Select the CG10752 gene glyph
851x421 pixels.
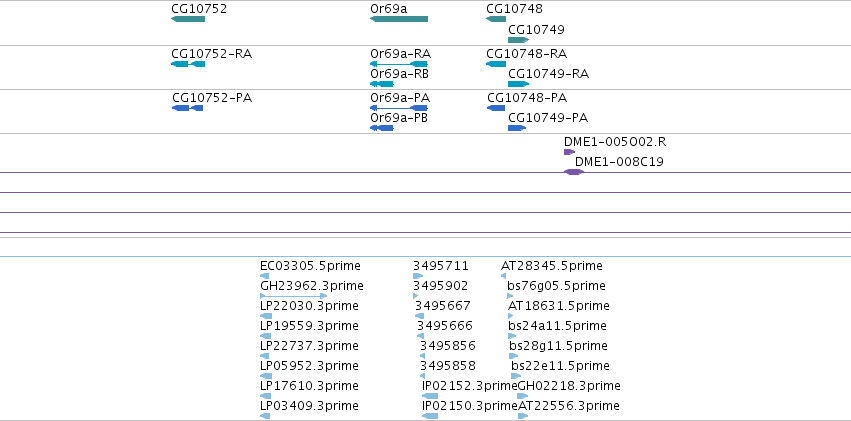188,19
